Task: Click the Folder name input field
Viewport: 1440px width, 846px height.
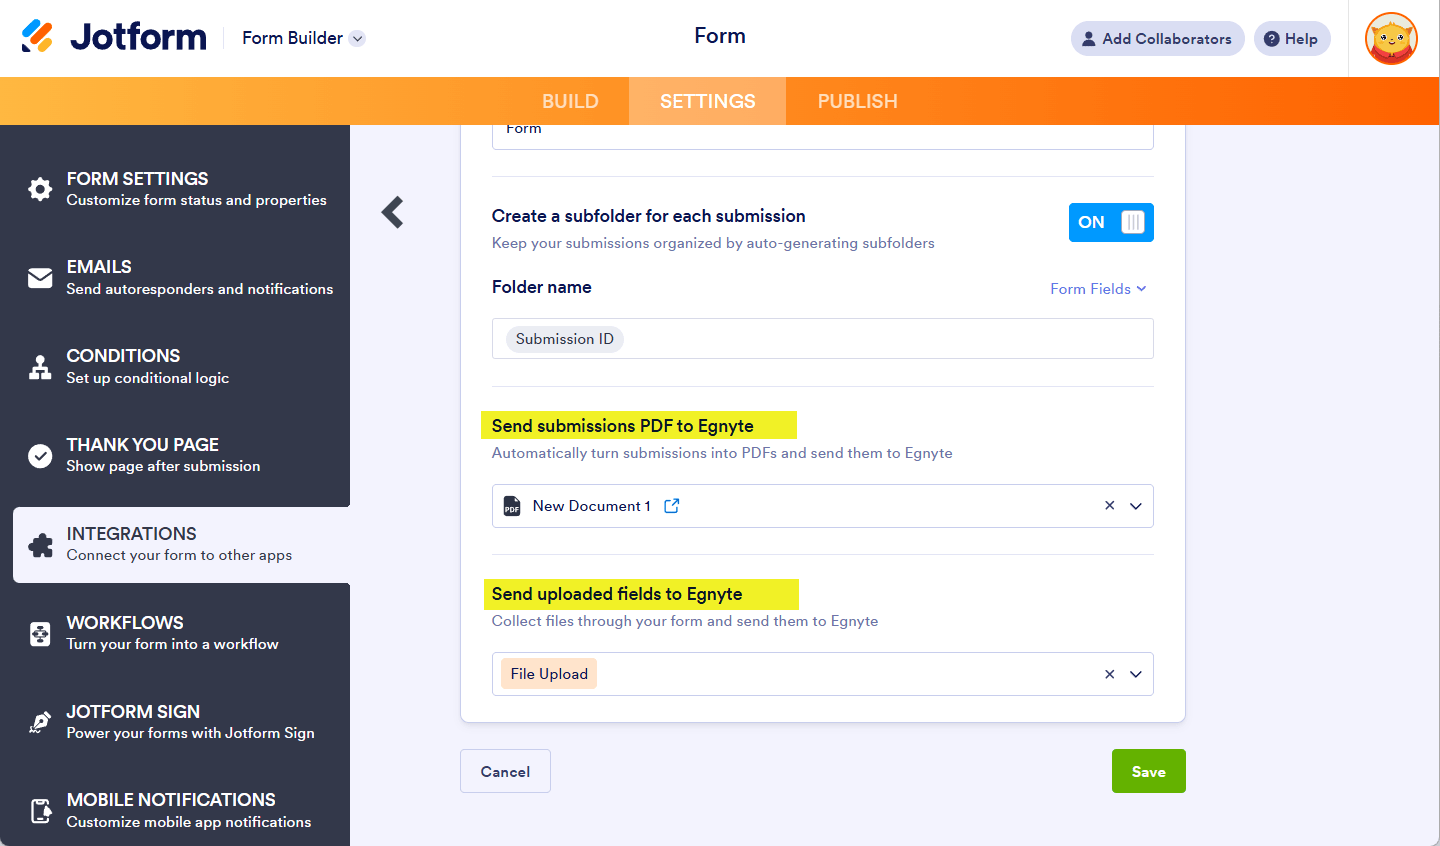Action: coord(880,339)
